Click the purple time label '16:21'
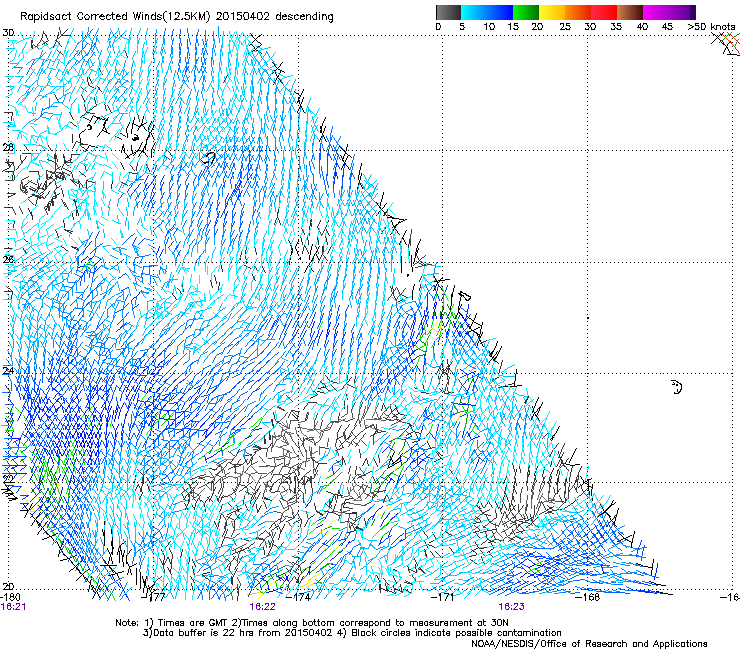This screenshot has width=740, height=650. [13, 607]
